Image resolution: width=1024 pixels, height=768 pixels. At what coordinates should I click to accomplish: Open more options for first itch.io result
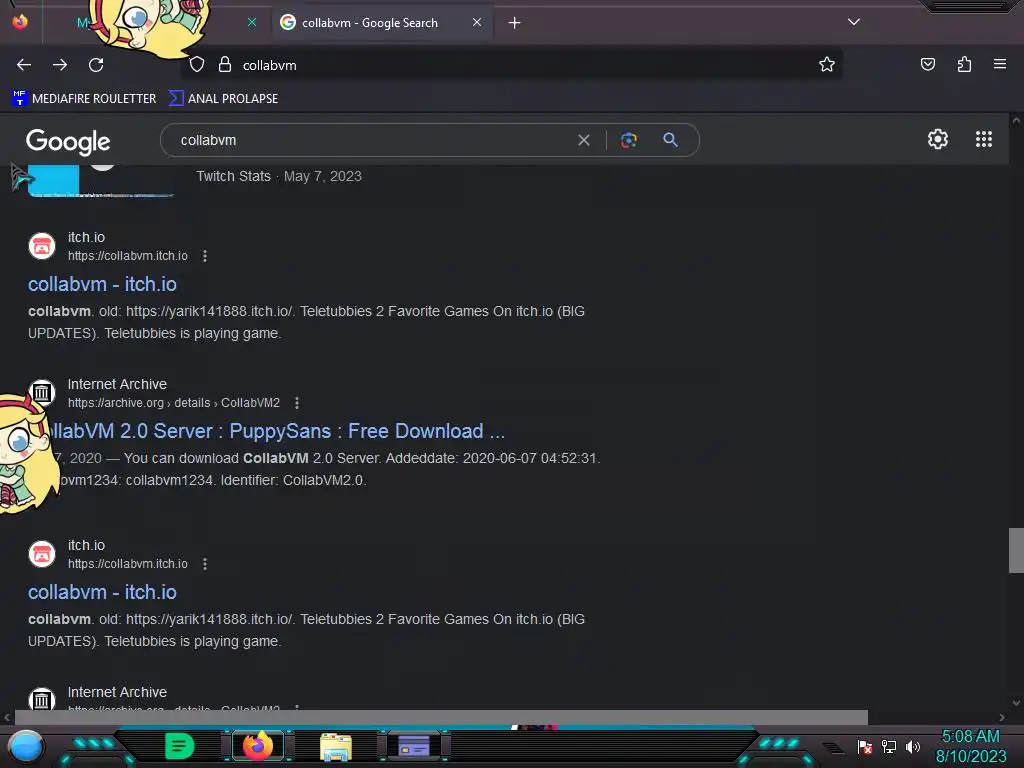point(205,256)
